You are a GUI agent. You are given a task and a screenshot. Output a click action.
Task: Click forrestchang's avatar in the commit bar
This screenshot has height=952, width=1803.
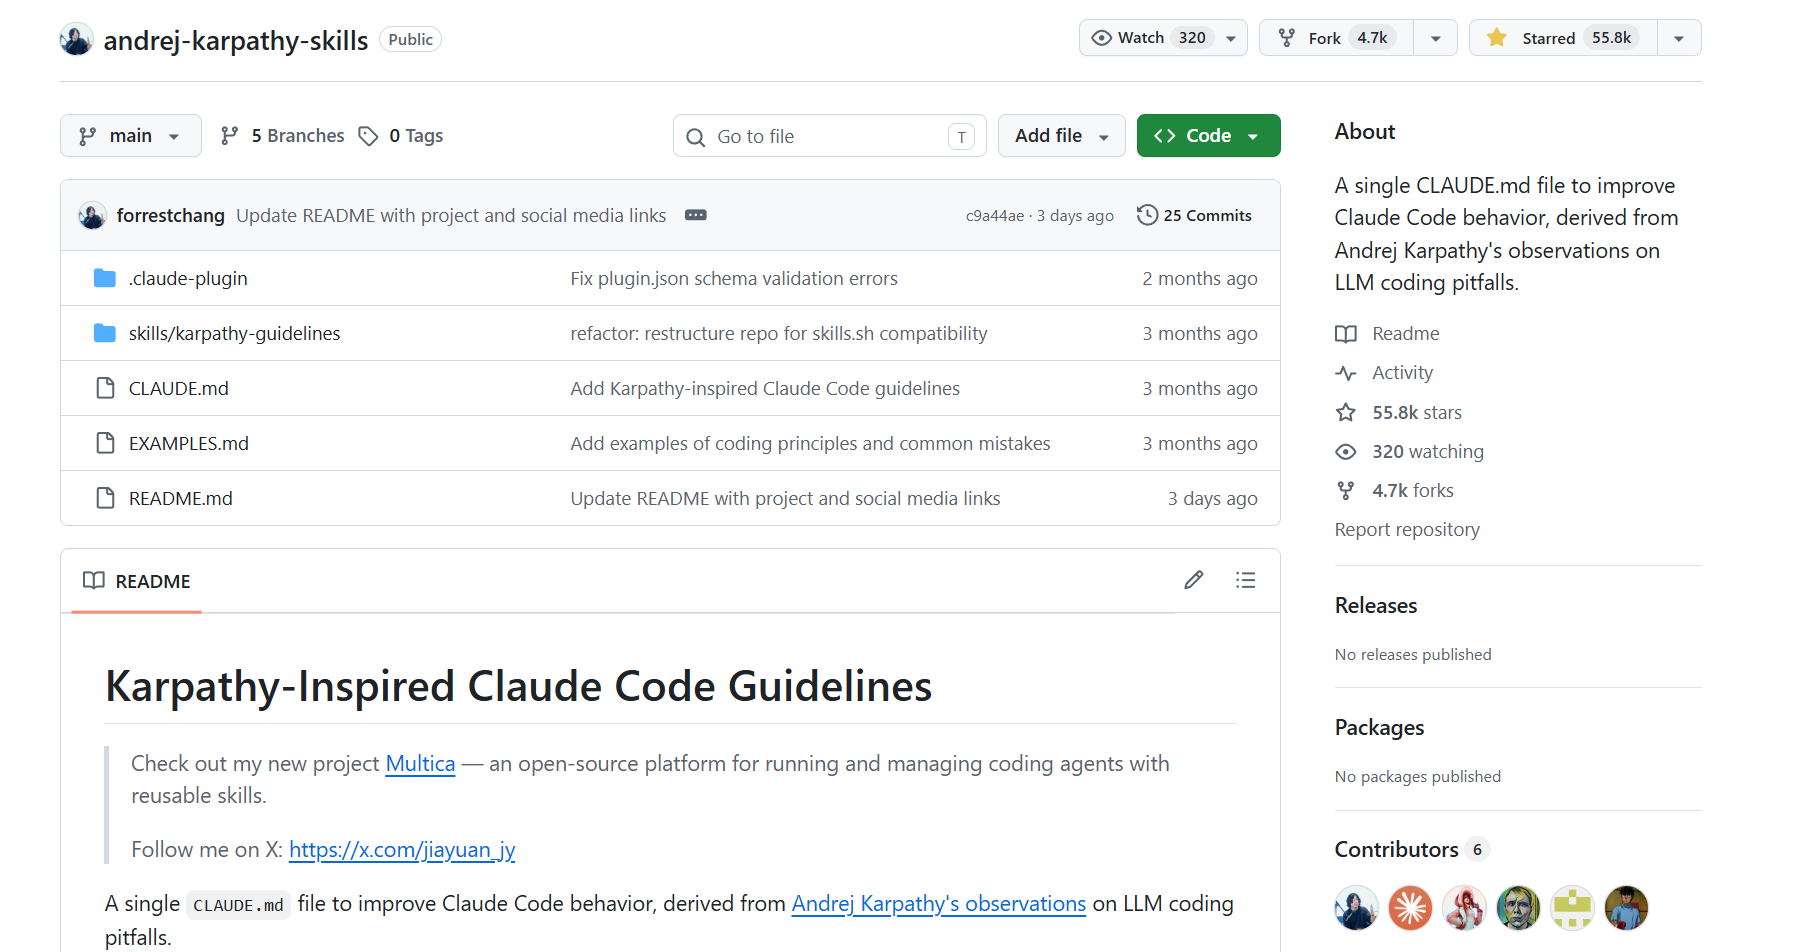(x=92, y=215)
